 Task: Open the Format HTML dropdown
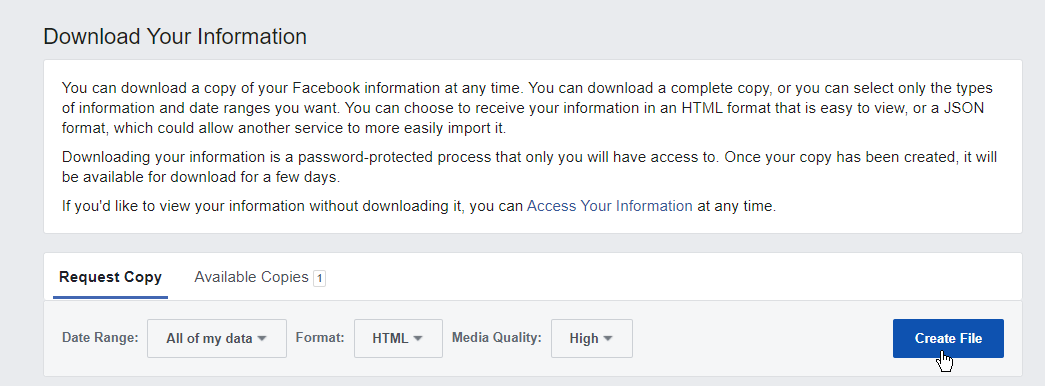tap(398, 339)
